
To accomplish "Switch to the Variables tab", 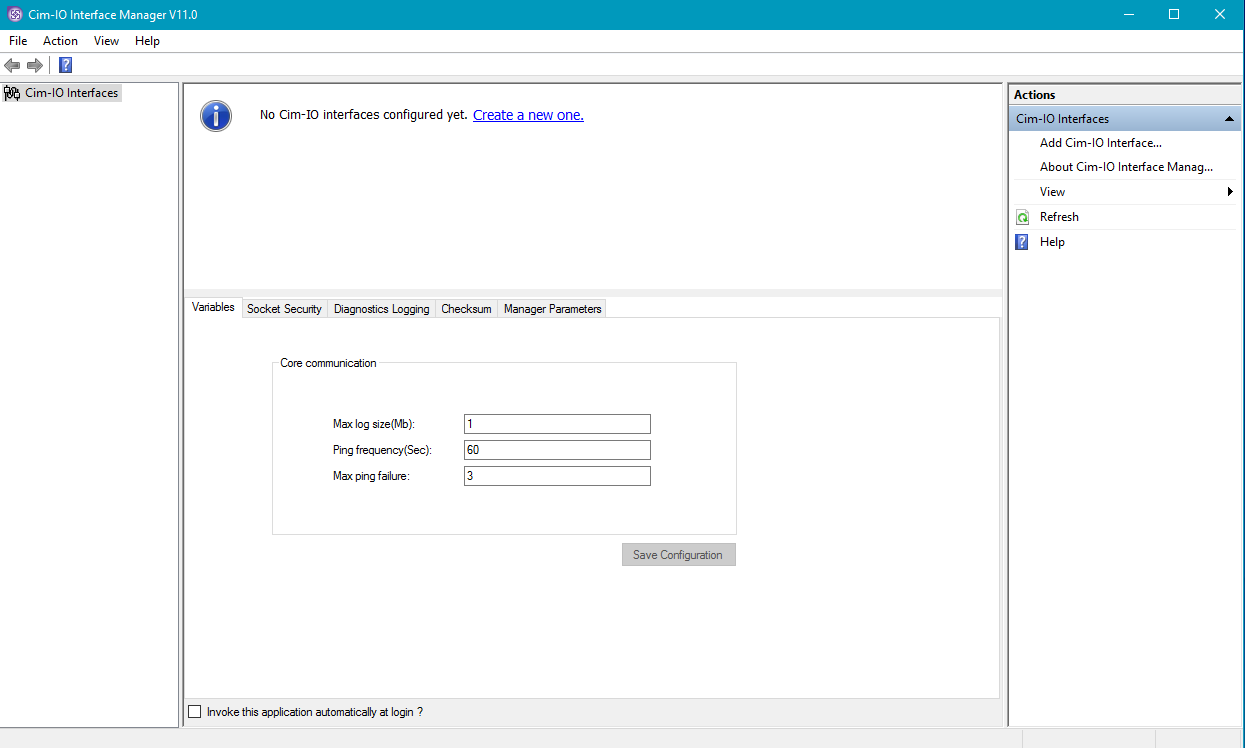I will 213,307.
